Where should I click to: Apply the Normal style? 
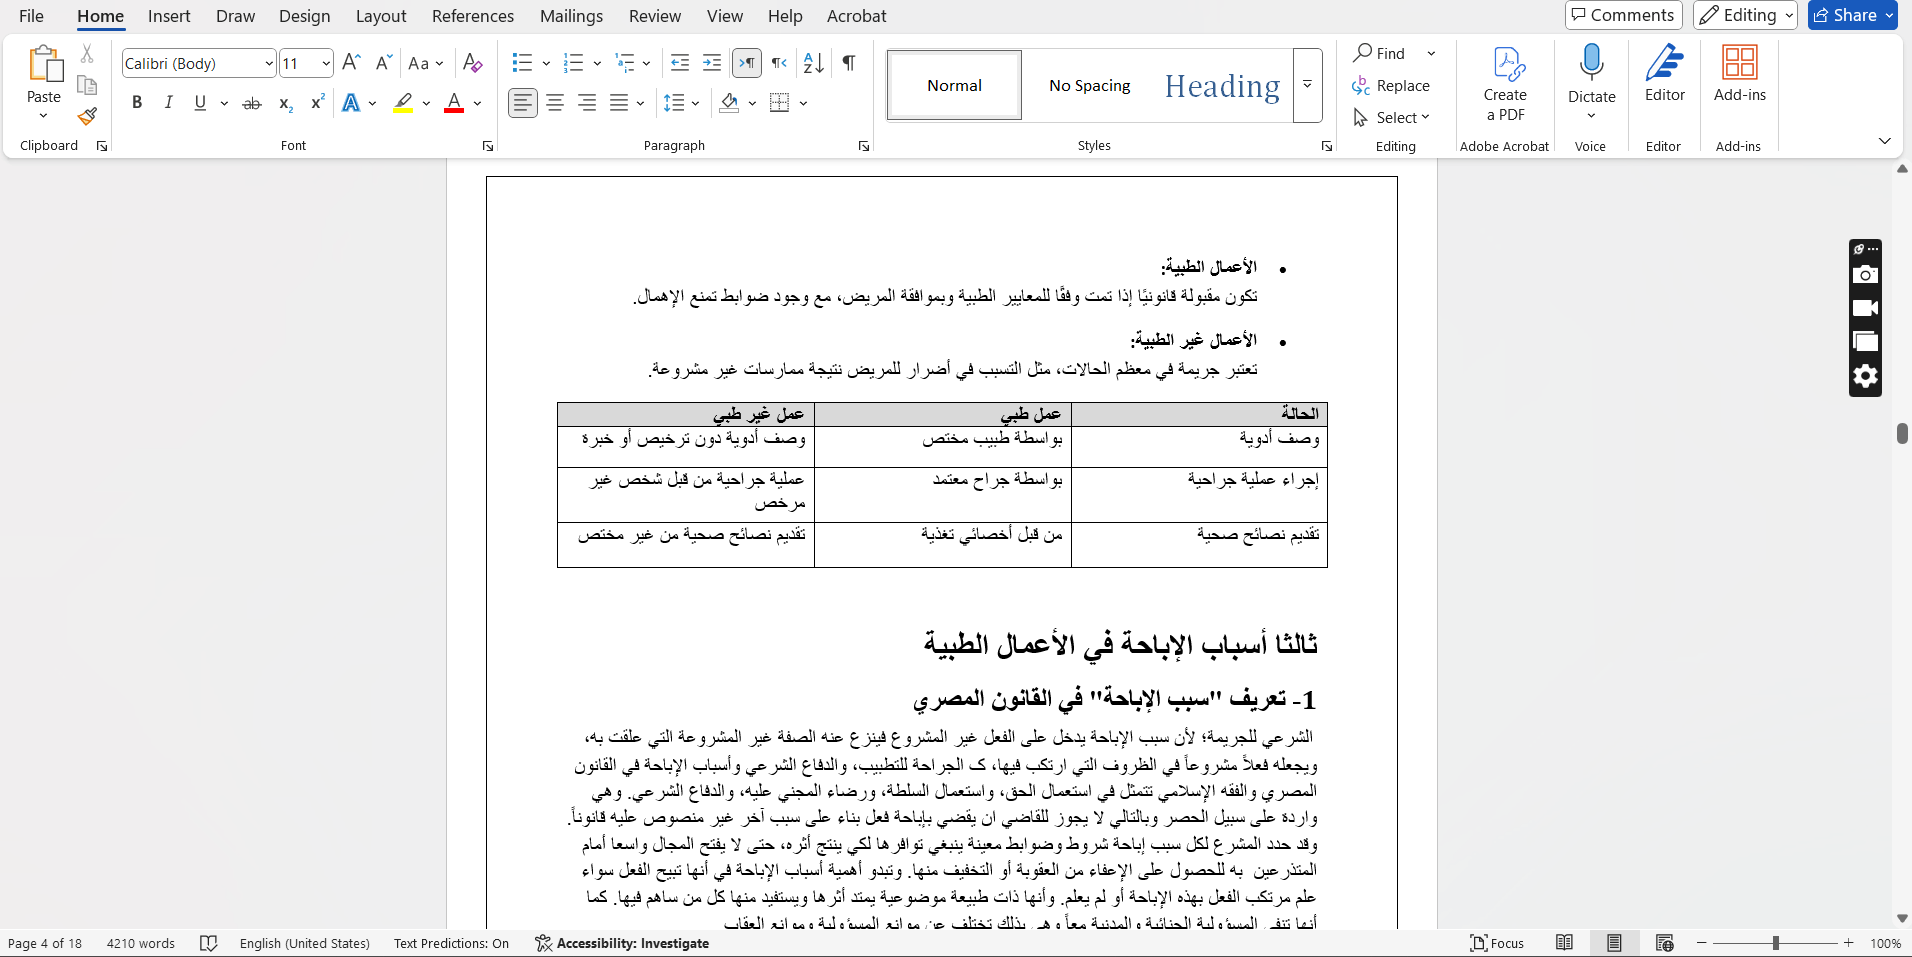pyautogui.click(x=955, y=86)
